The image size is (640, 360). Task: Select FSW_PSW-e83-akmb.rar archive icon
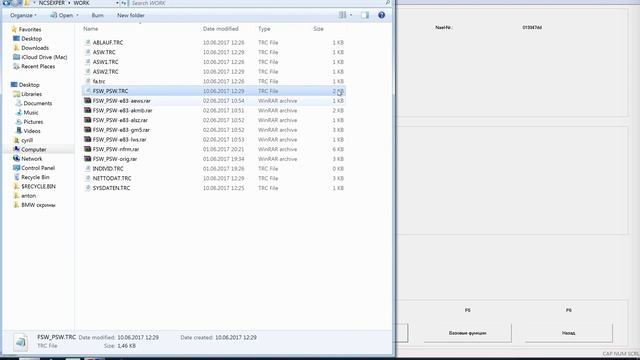pos(87,111)
